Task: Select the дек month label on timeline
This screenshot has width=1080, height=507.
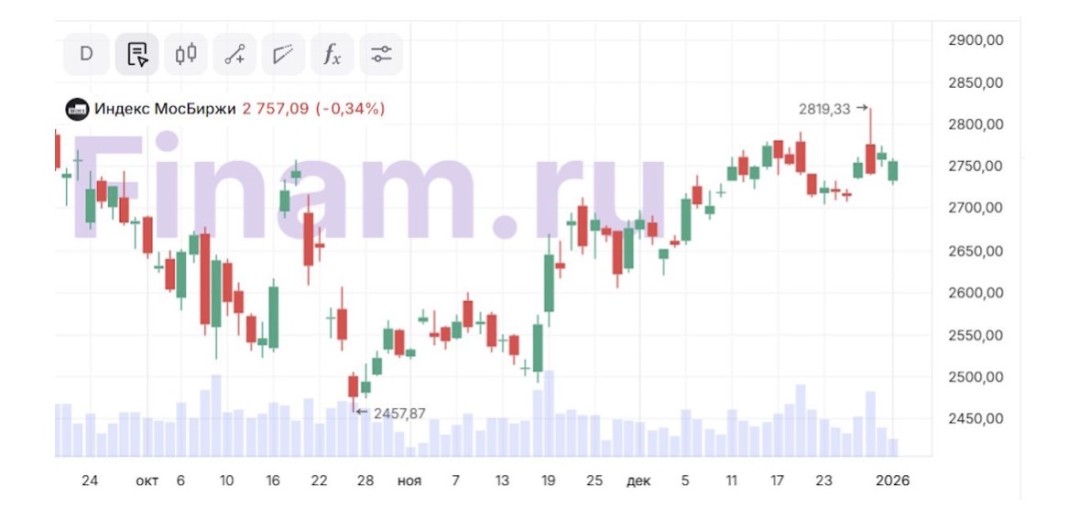Action: click(638, 481)
